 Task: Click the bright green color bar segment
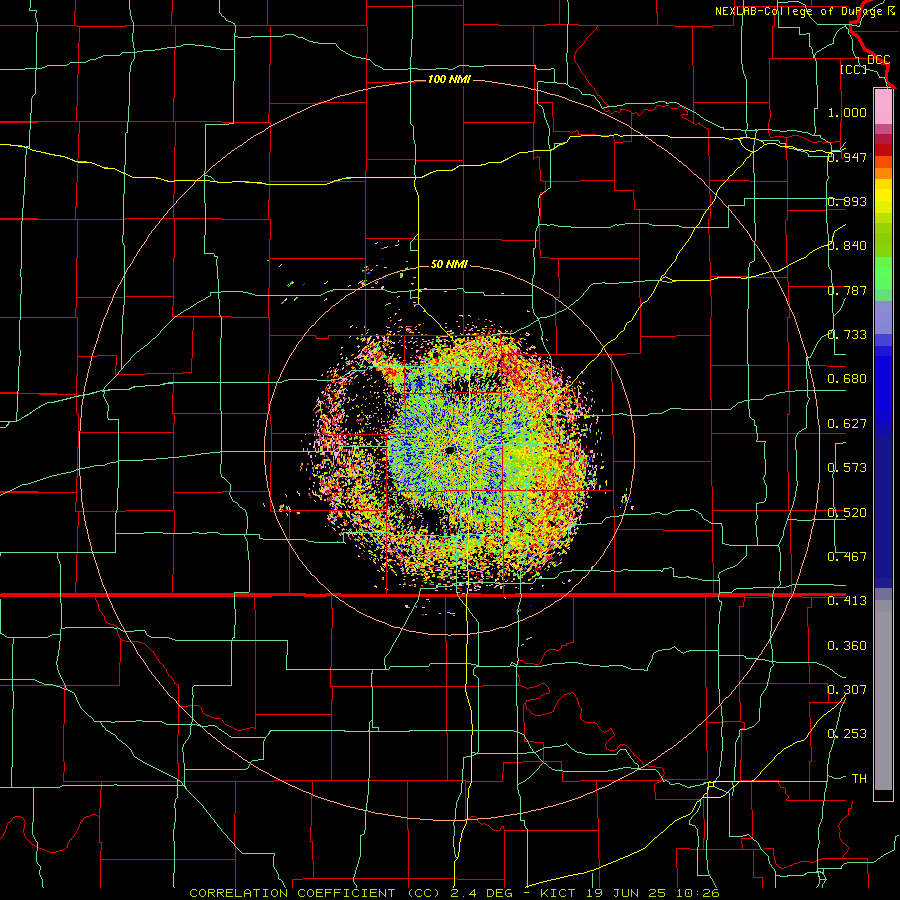click(883, 273)
